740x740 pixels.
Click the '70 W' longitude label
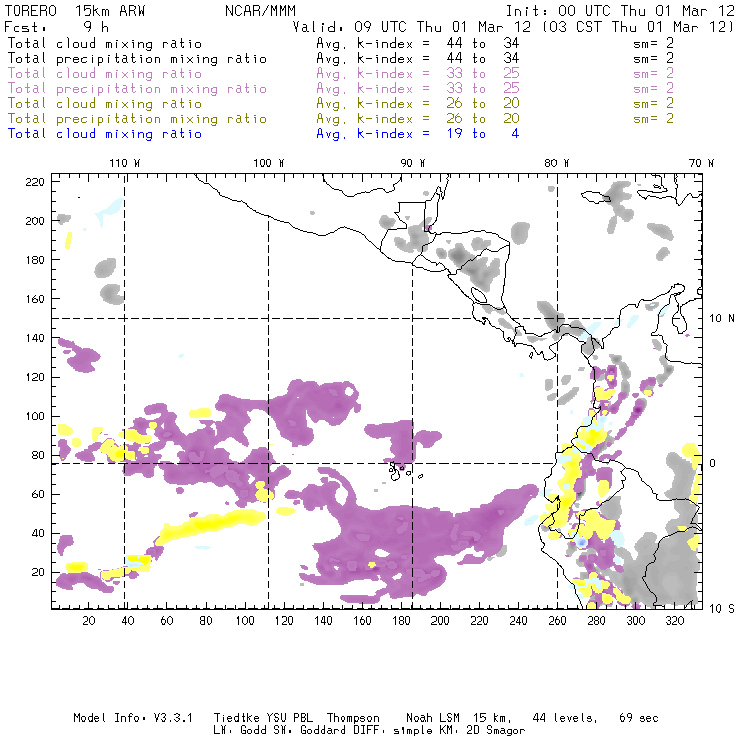701,163
